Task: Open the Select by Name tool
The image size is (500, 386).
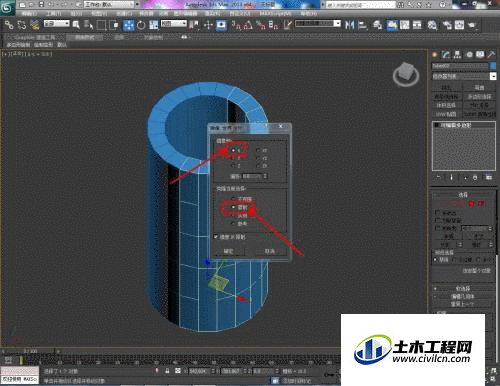Action: coord(88,25)
